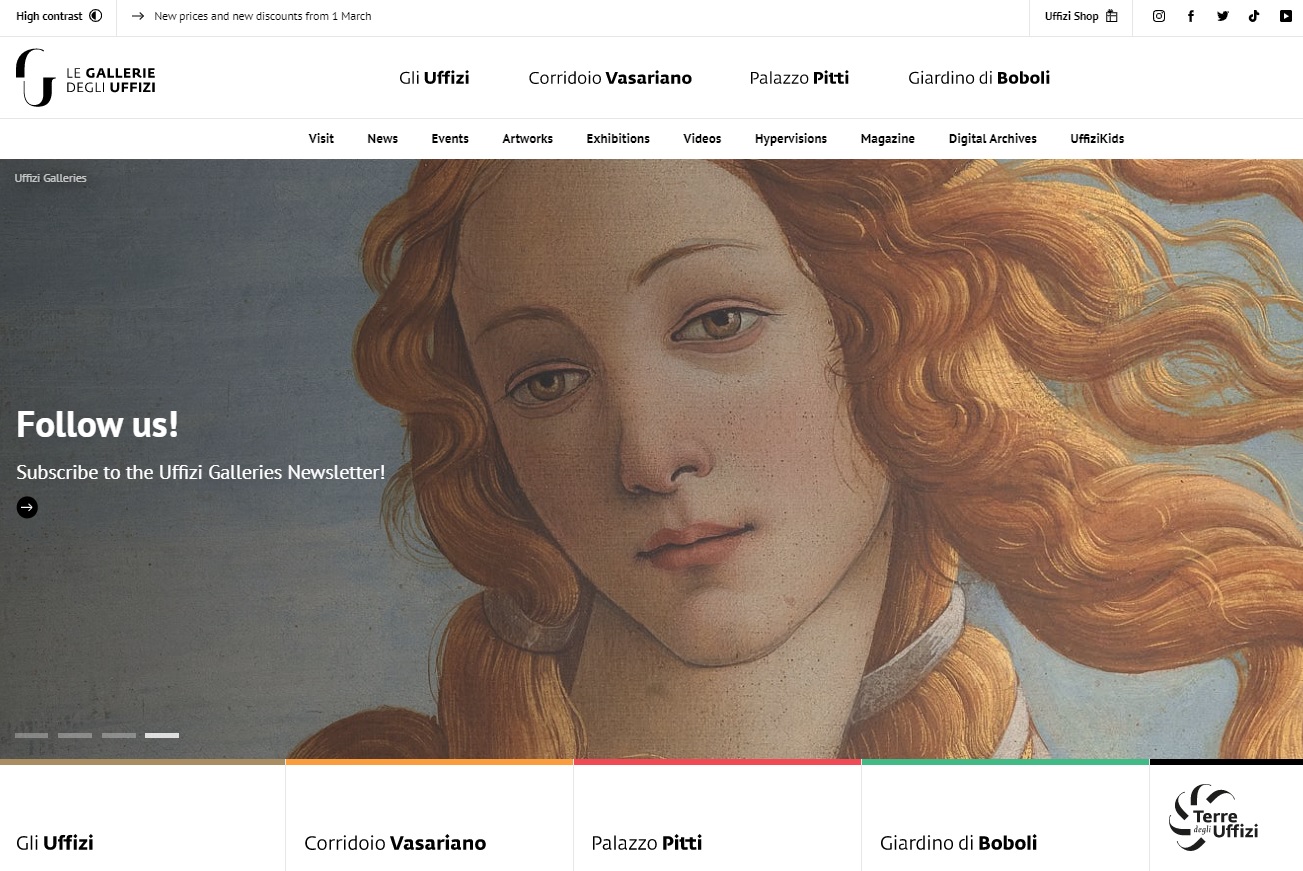Open the Videos menu item
1303x871 pixels.
702,139
